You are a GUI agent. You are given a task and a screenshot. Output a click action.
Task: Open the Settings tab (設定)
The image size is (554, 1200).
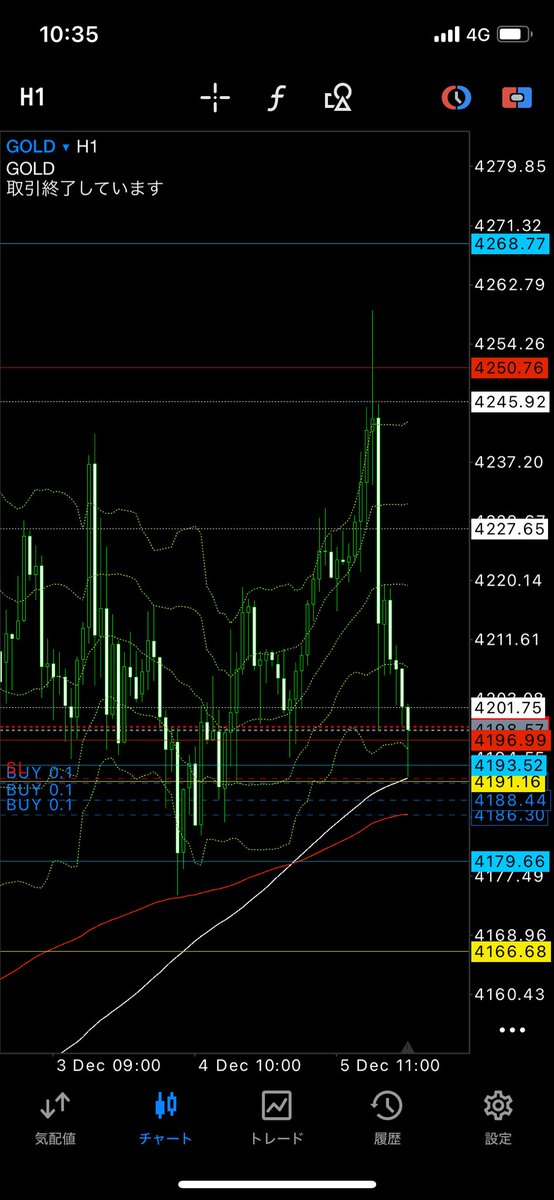498,1118
